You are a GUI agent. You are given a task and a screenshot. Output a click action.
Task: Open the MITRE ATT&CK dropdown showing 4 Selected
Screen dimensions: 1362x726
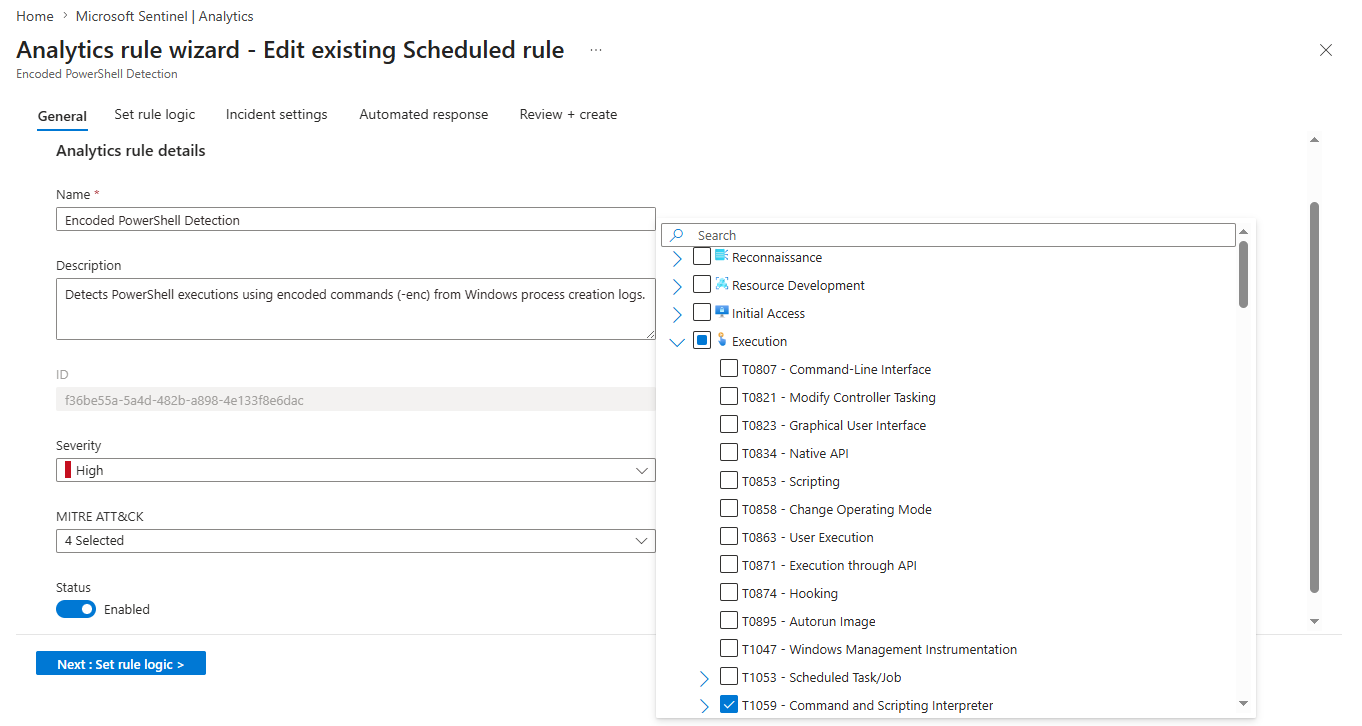pos(356,540)
